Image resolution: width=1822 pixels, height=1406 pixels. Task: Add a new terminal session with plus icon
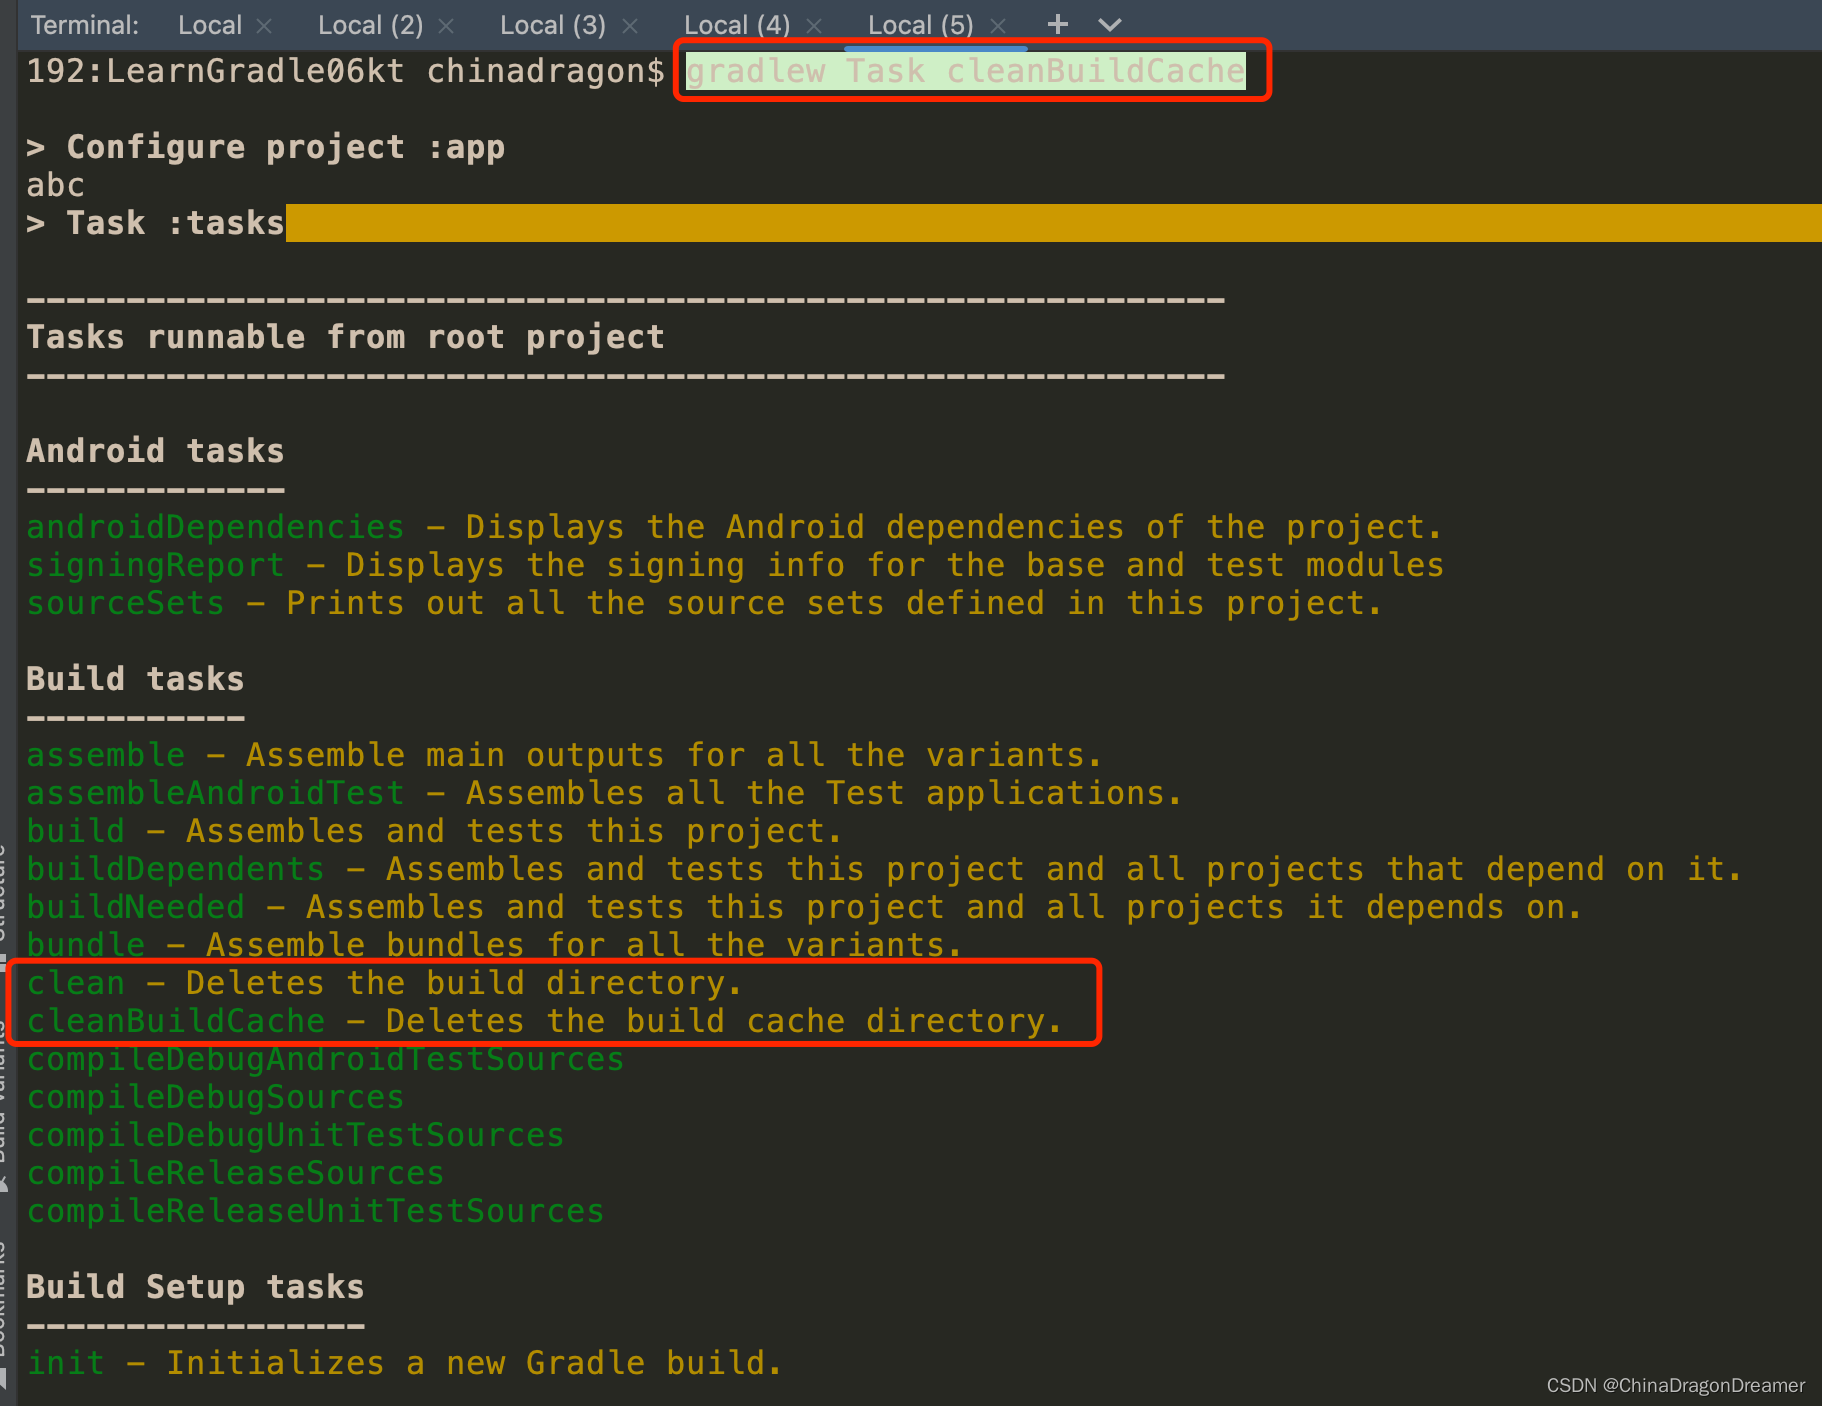[x=1058, y=24]
